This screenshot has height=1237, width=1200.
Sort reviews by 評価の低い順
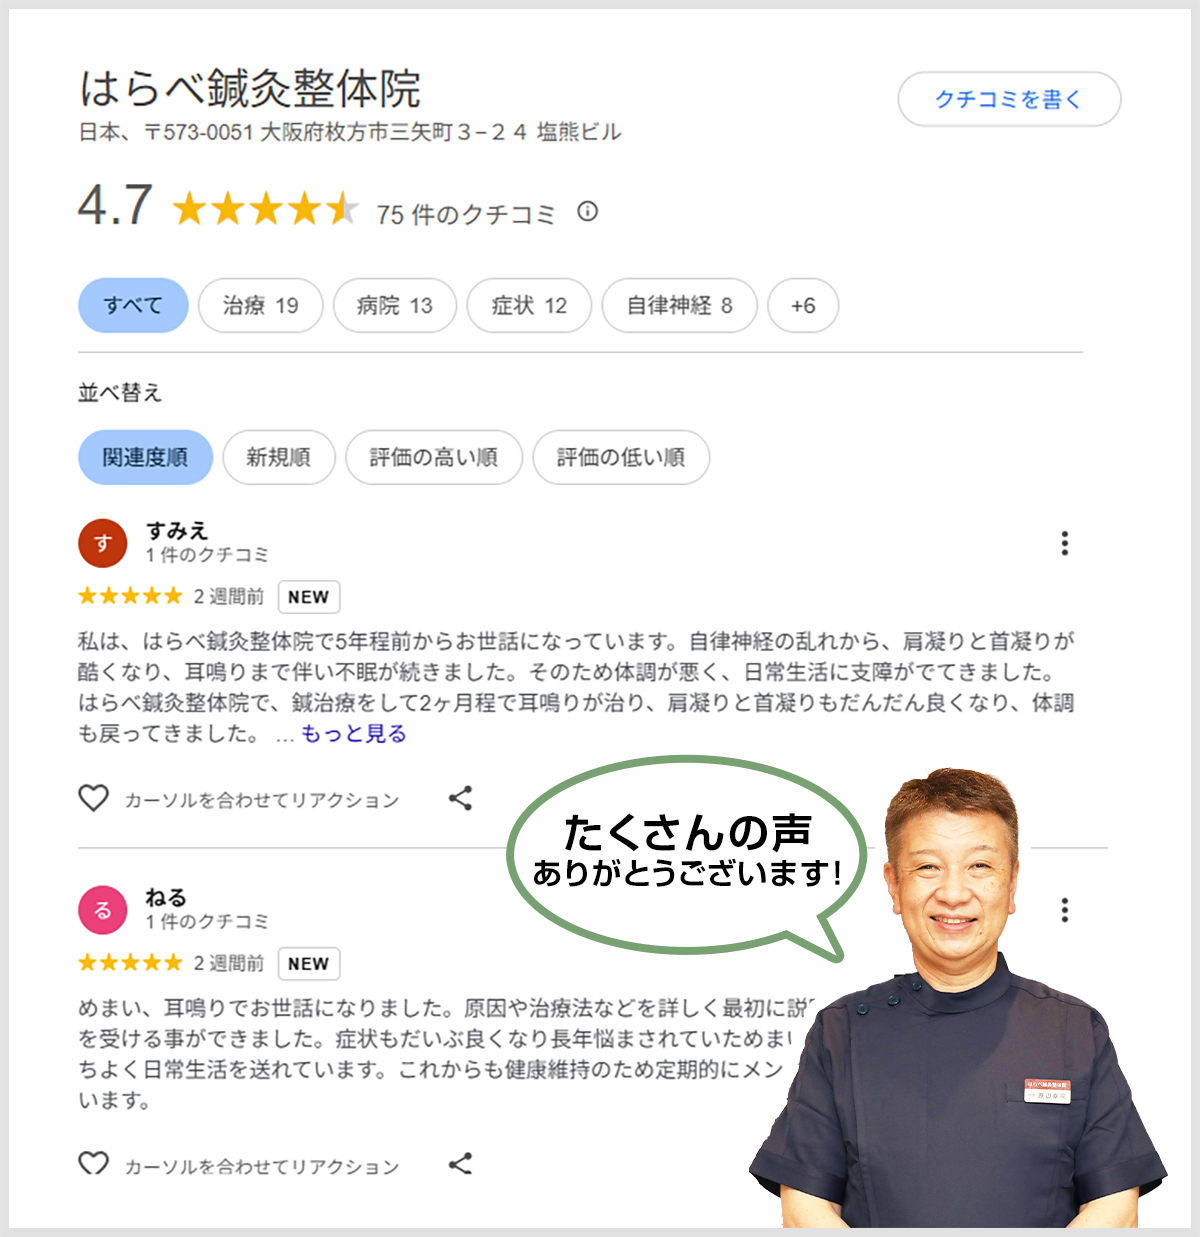coord(621,457)
